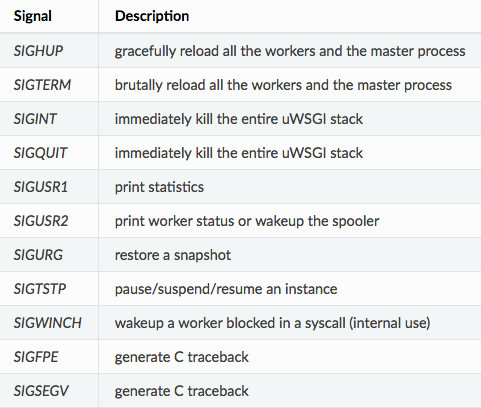Click 'print worker status or wakeup the spooler'
Viewport: 481px width, 408px height.
click(x=247, y=221)
